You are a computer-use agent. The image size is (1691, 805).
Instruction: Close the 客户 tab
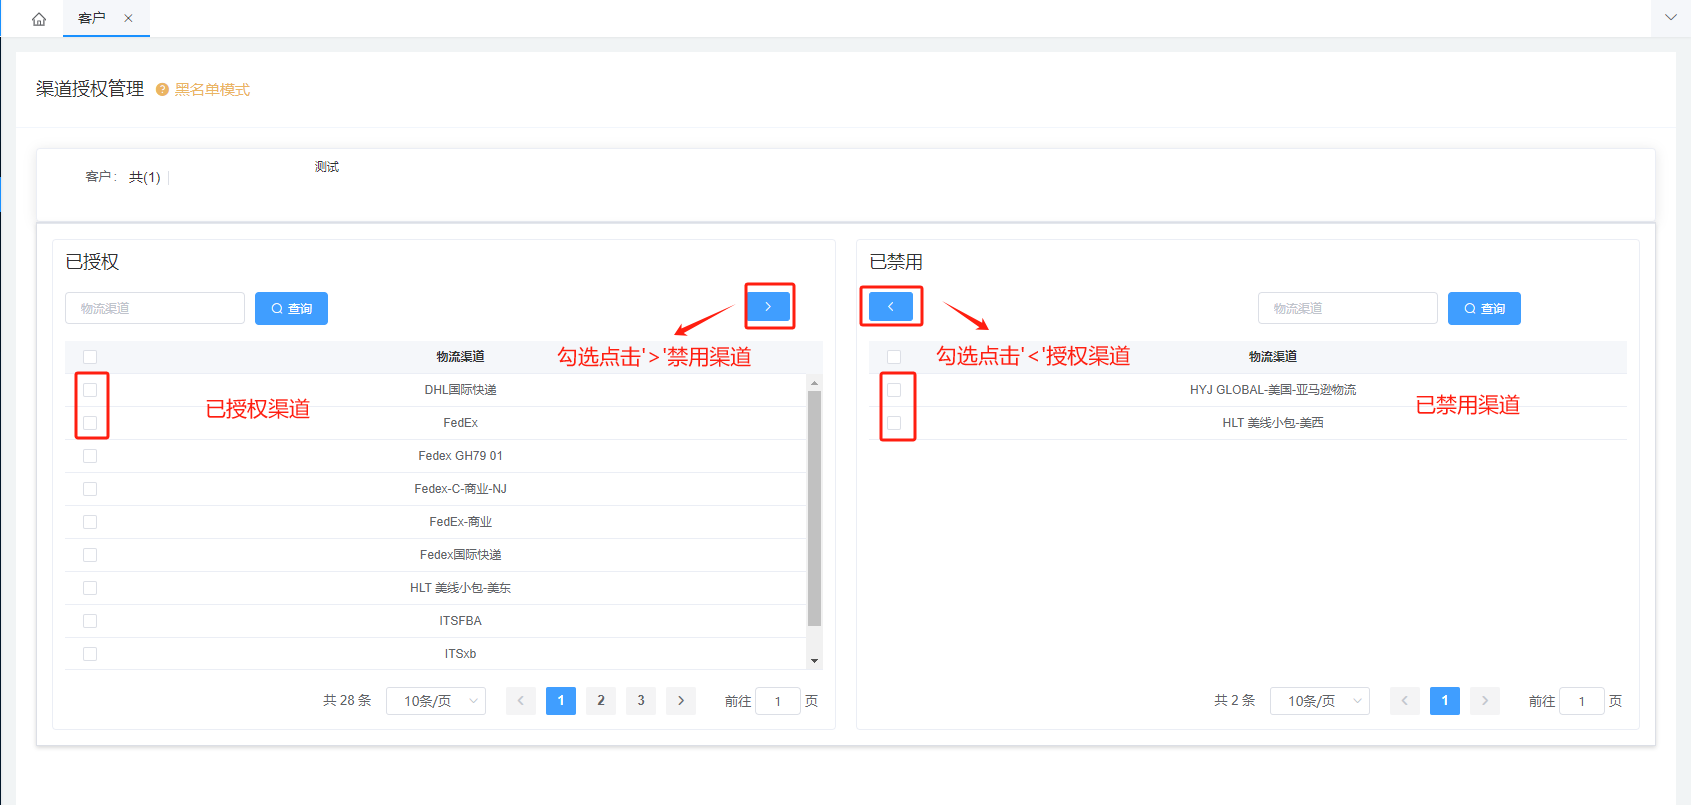tap(128, 18)
